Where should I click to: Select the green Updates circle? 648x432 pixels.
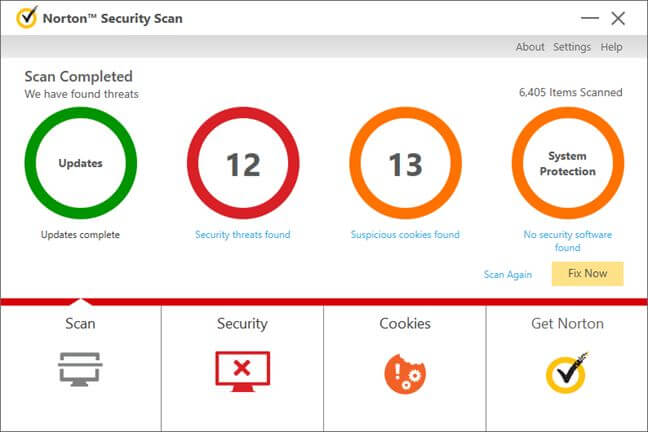pos(81,163)
